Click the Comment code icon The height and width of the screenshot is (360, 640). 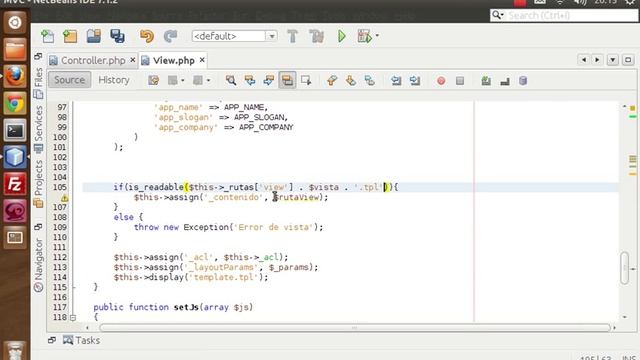(x=486, y=81)
